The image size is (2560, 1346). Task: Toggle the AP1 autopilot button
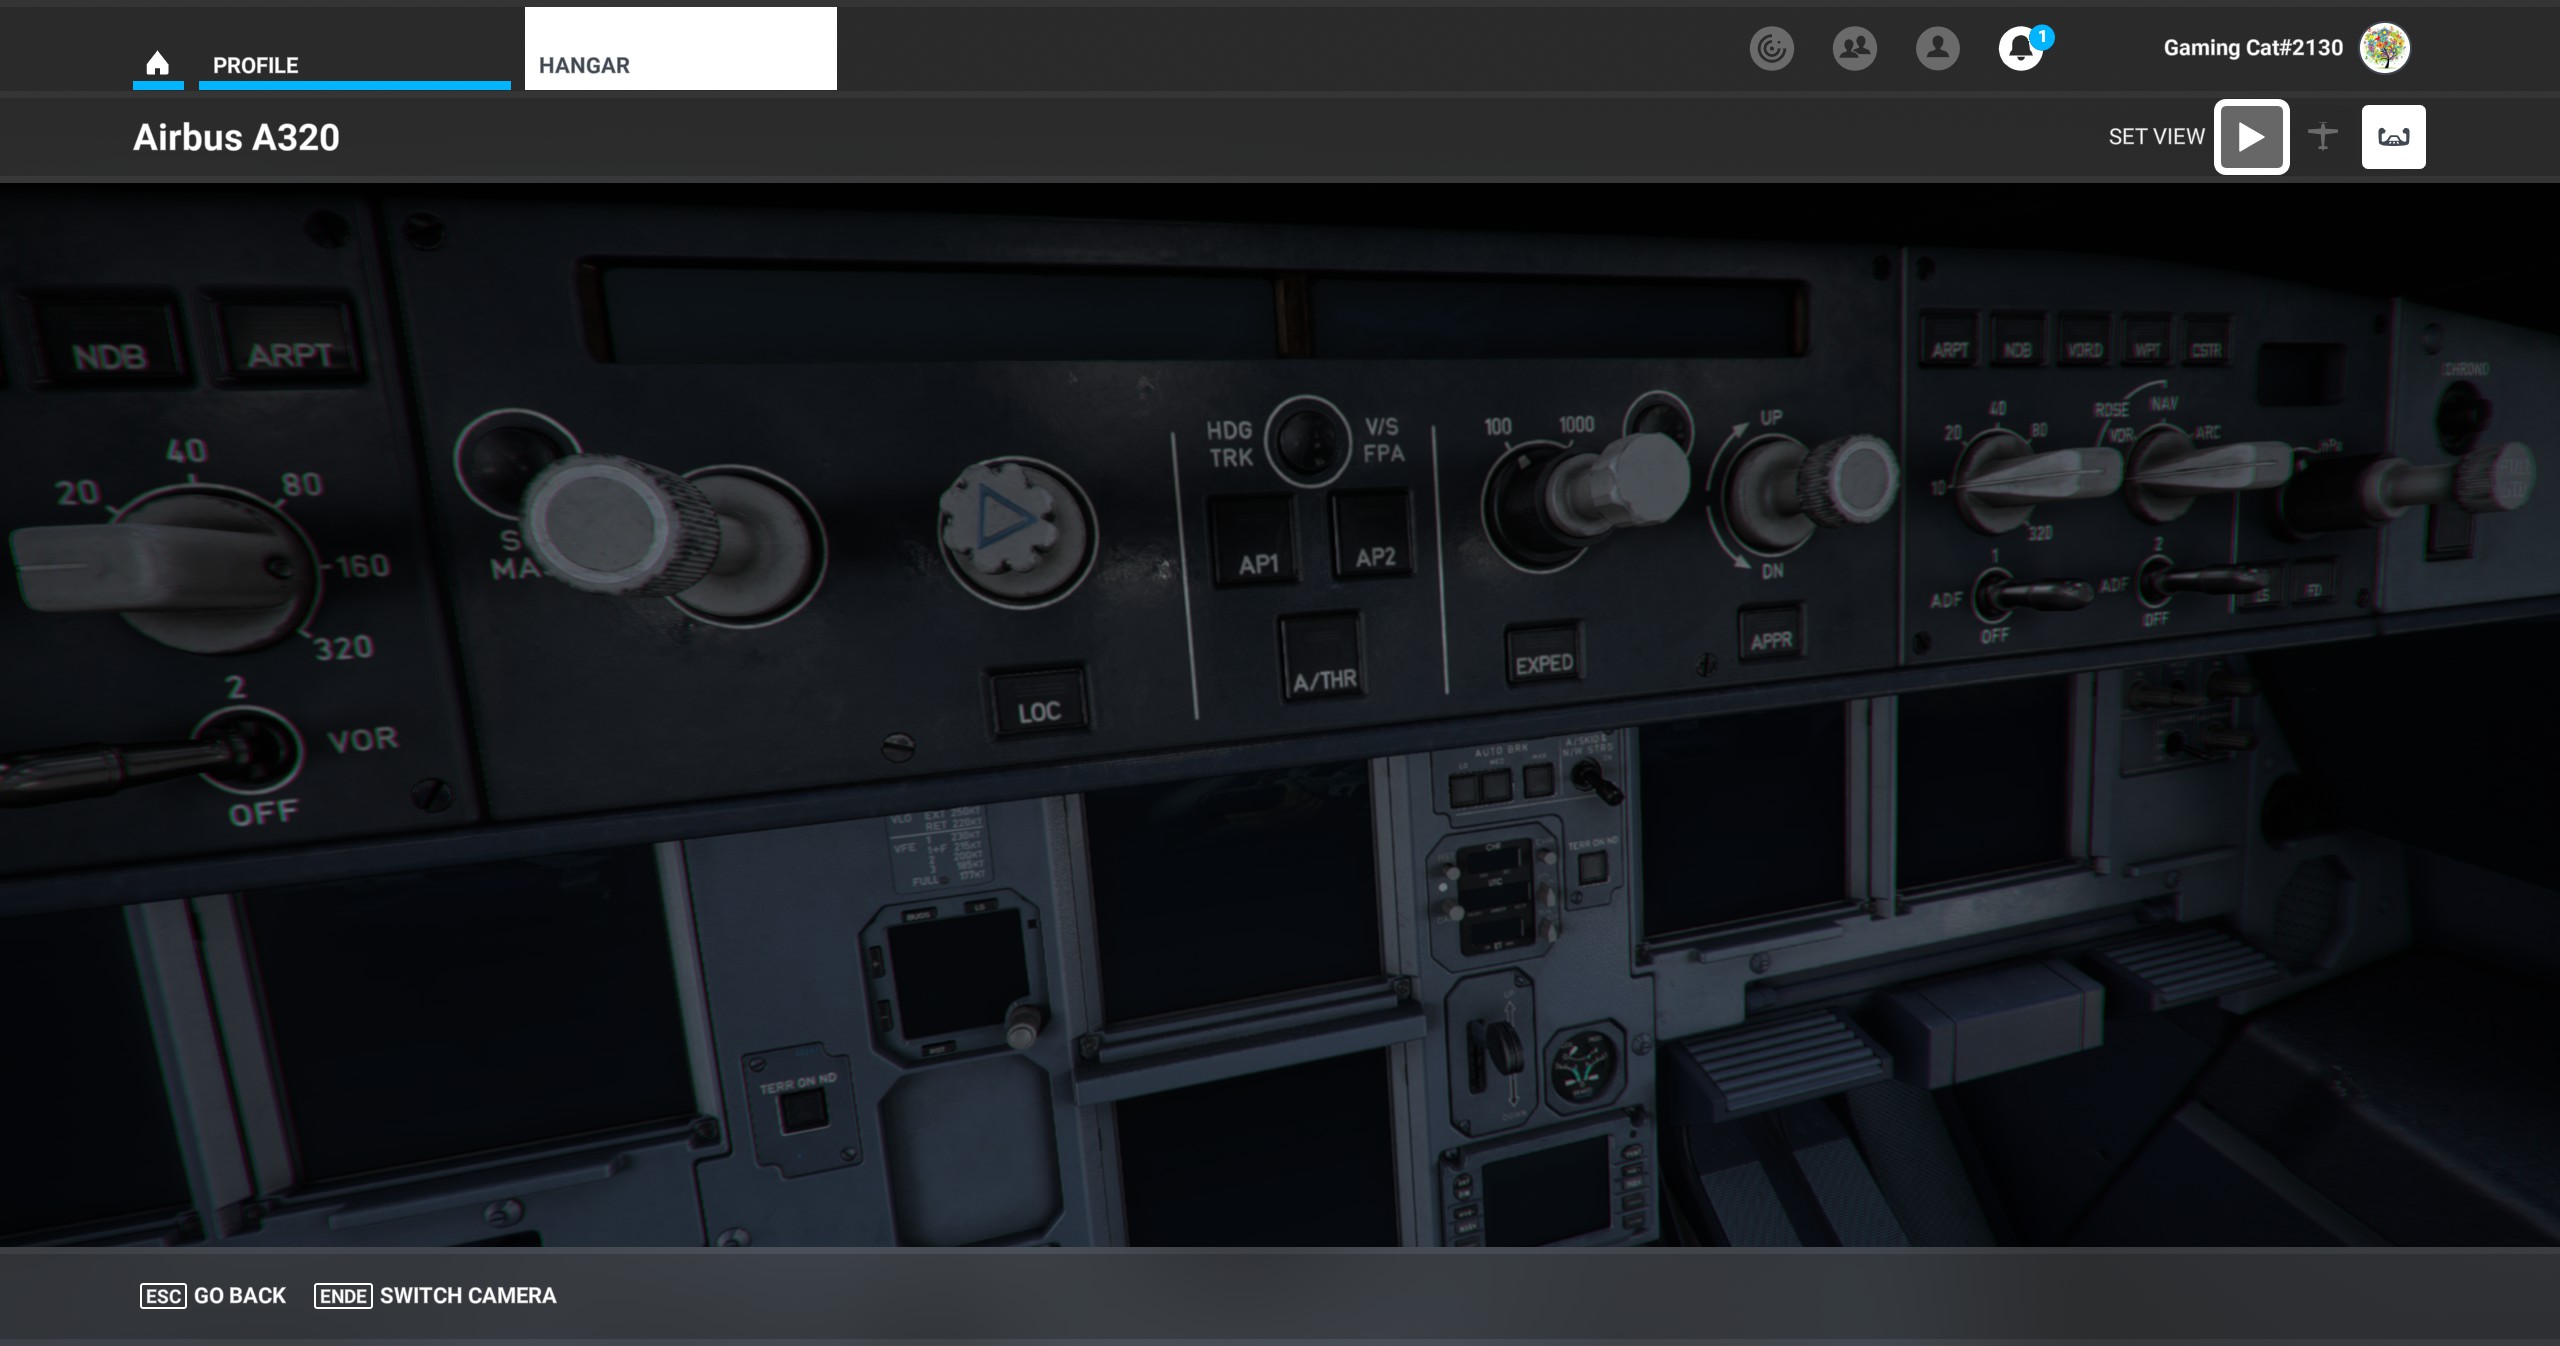(x=1256, y=541)
